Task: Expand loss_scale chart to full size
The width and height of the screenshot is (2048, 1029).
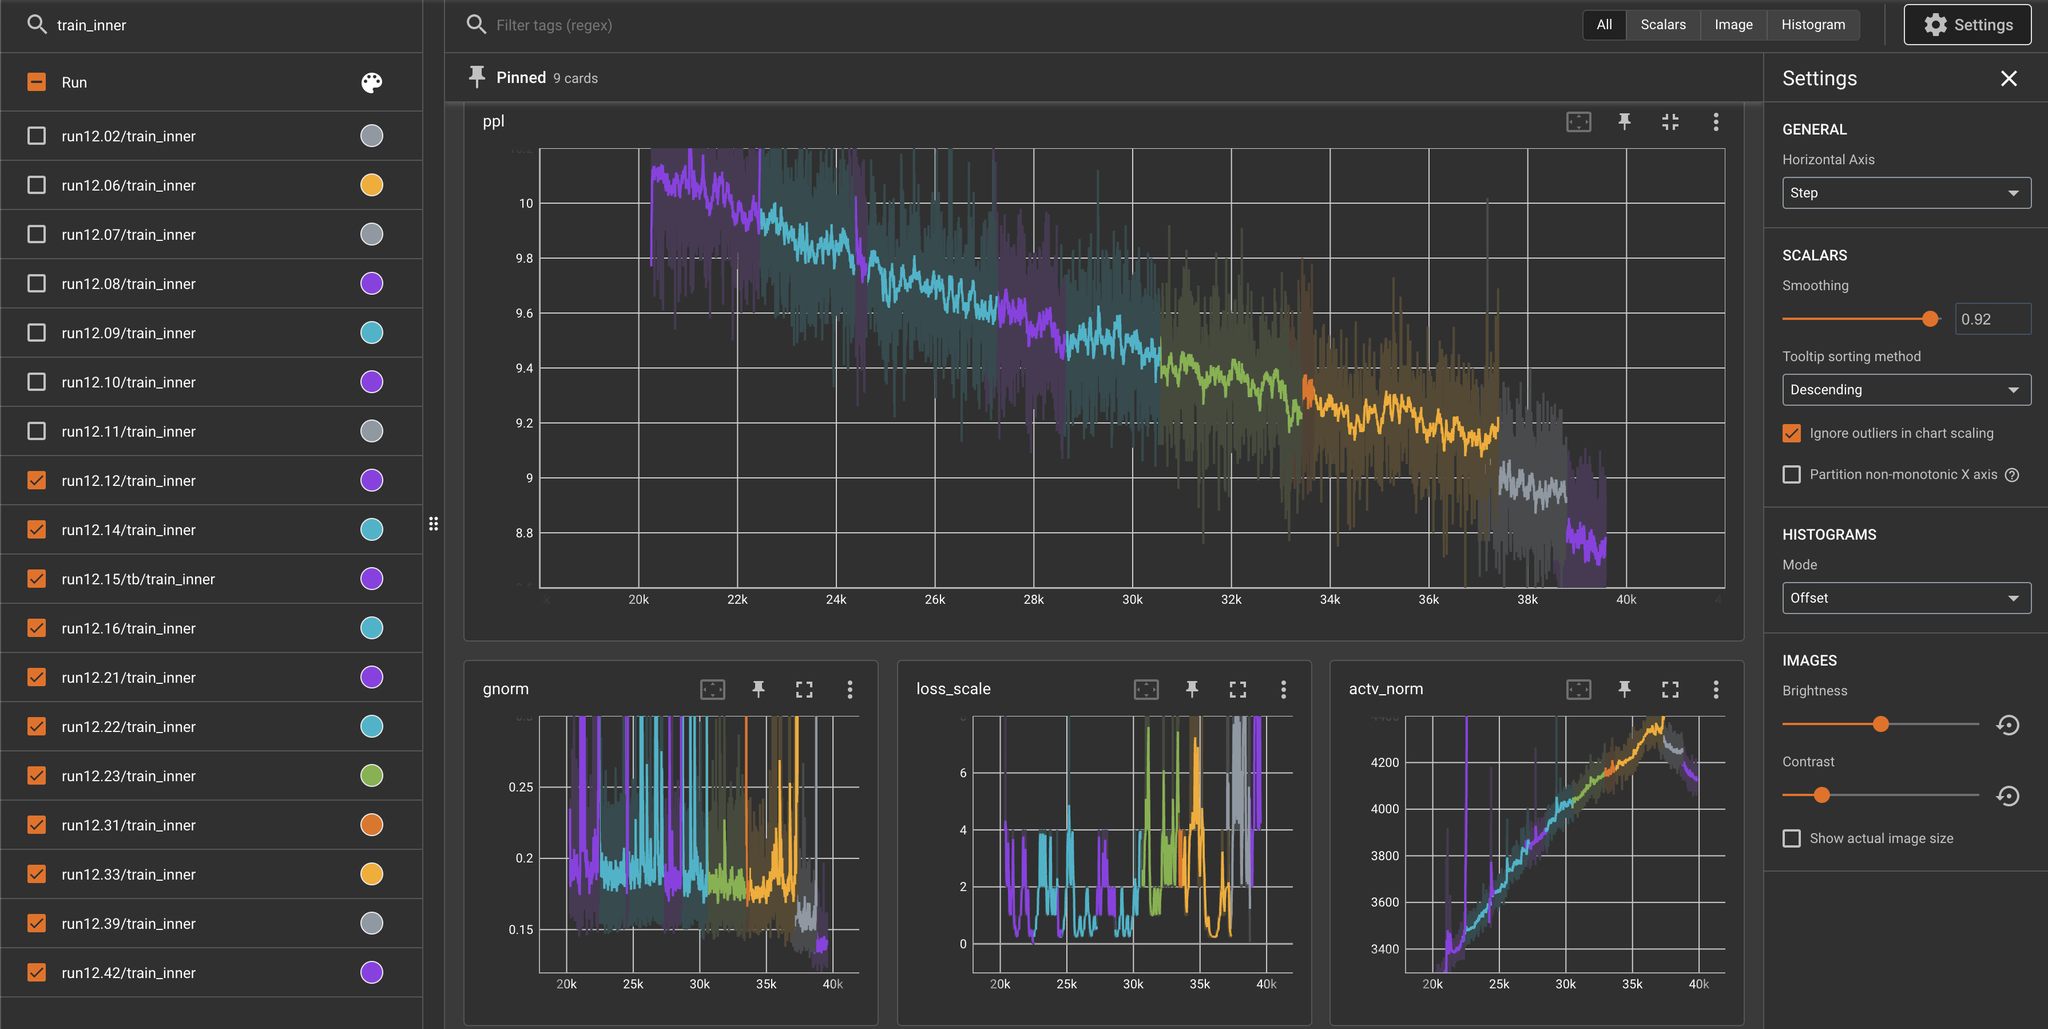Action: 1237,689
